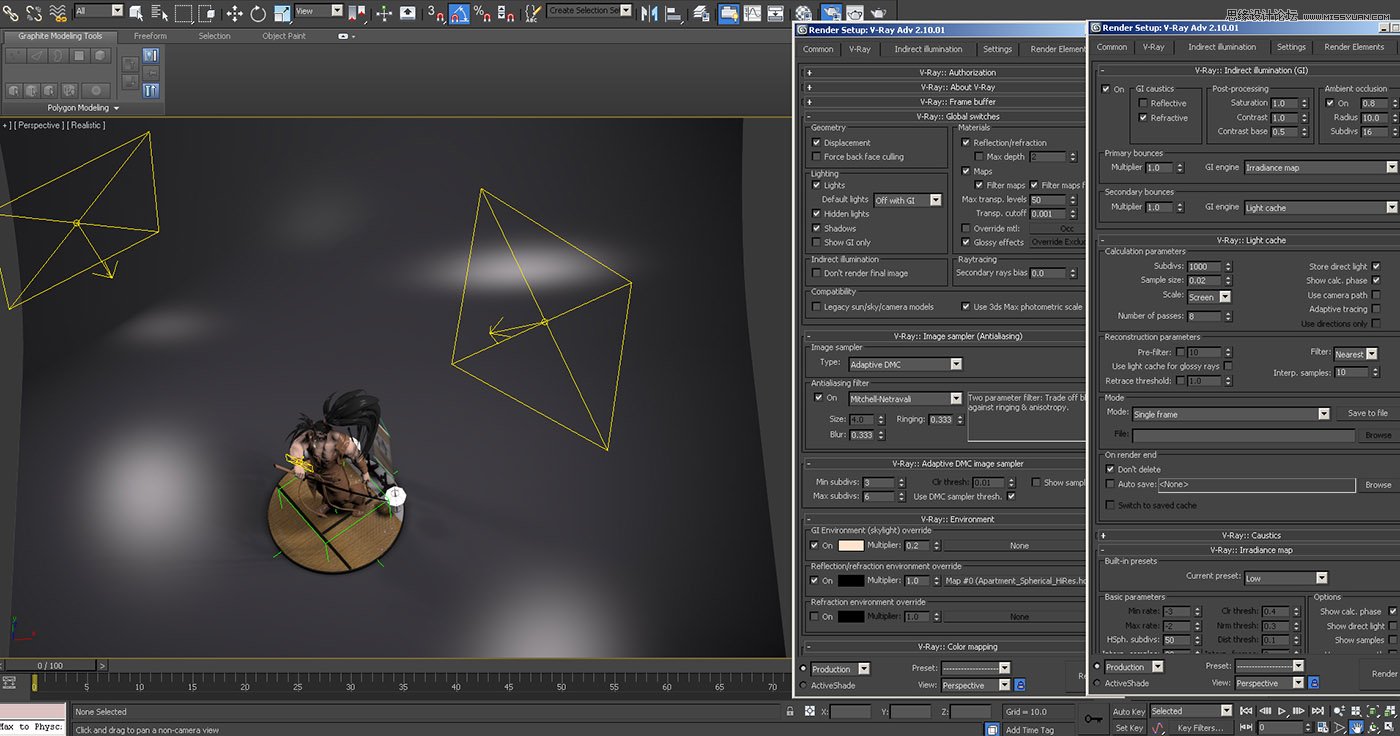Activate the Select and Rotate tool
This screenshot has height=736, width=1400.
click(258, 13)
